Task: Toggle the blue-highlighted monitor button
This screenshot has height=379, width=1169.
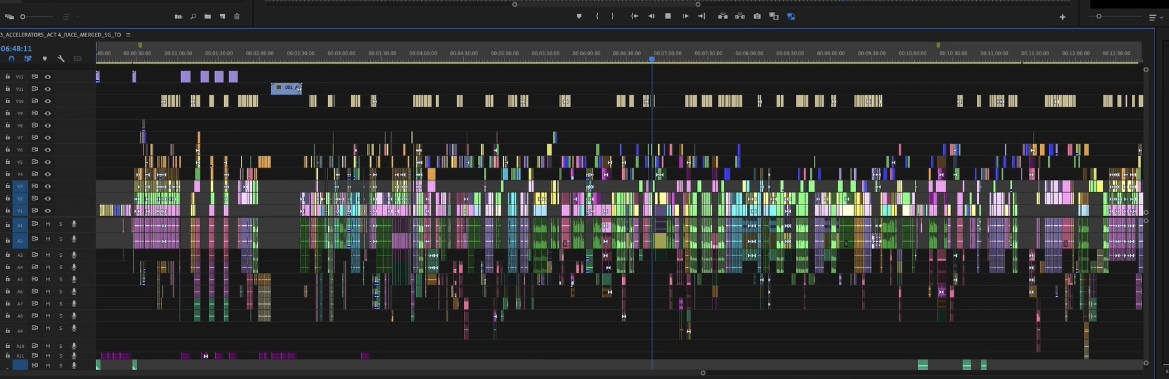Action: click(791, 16)
